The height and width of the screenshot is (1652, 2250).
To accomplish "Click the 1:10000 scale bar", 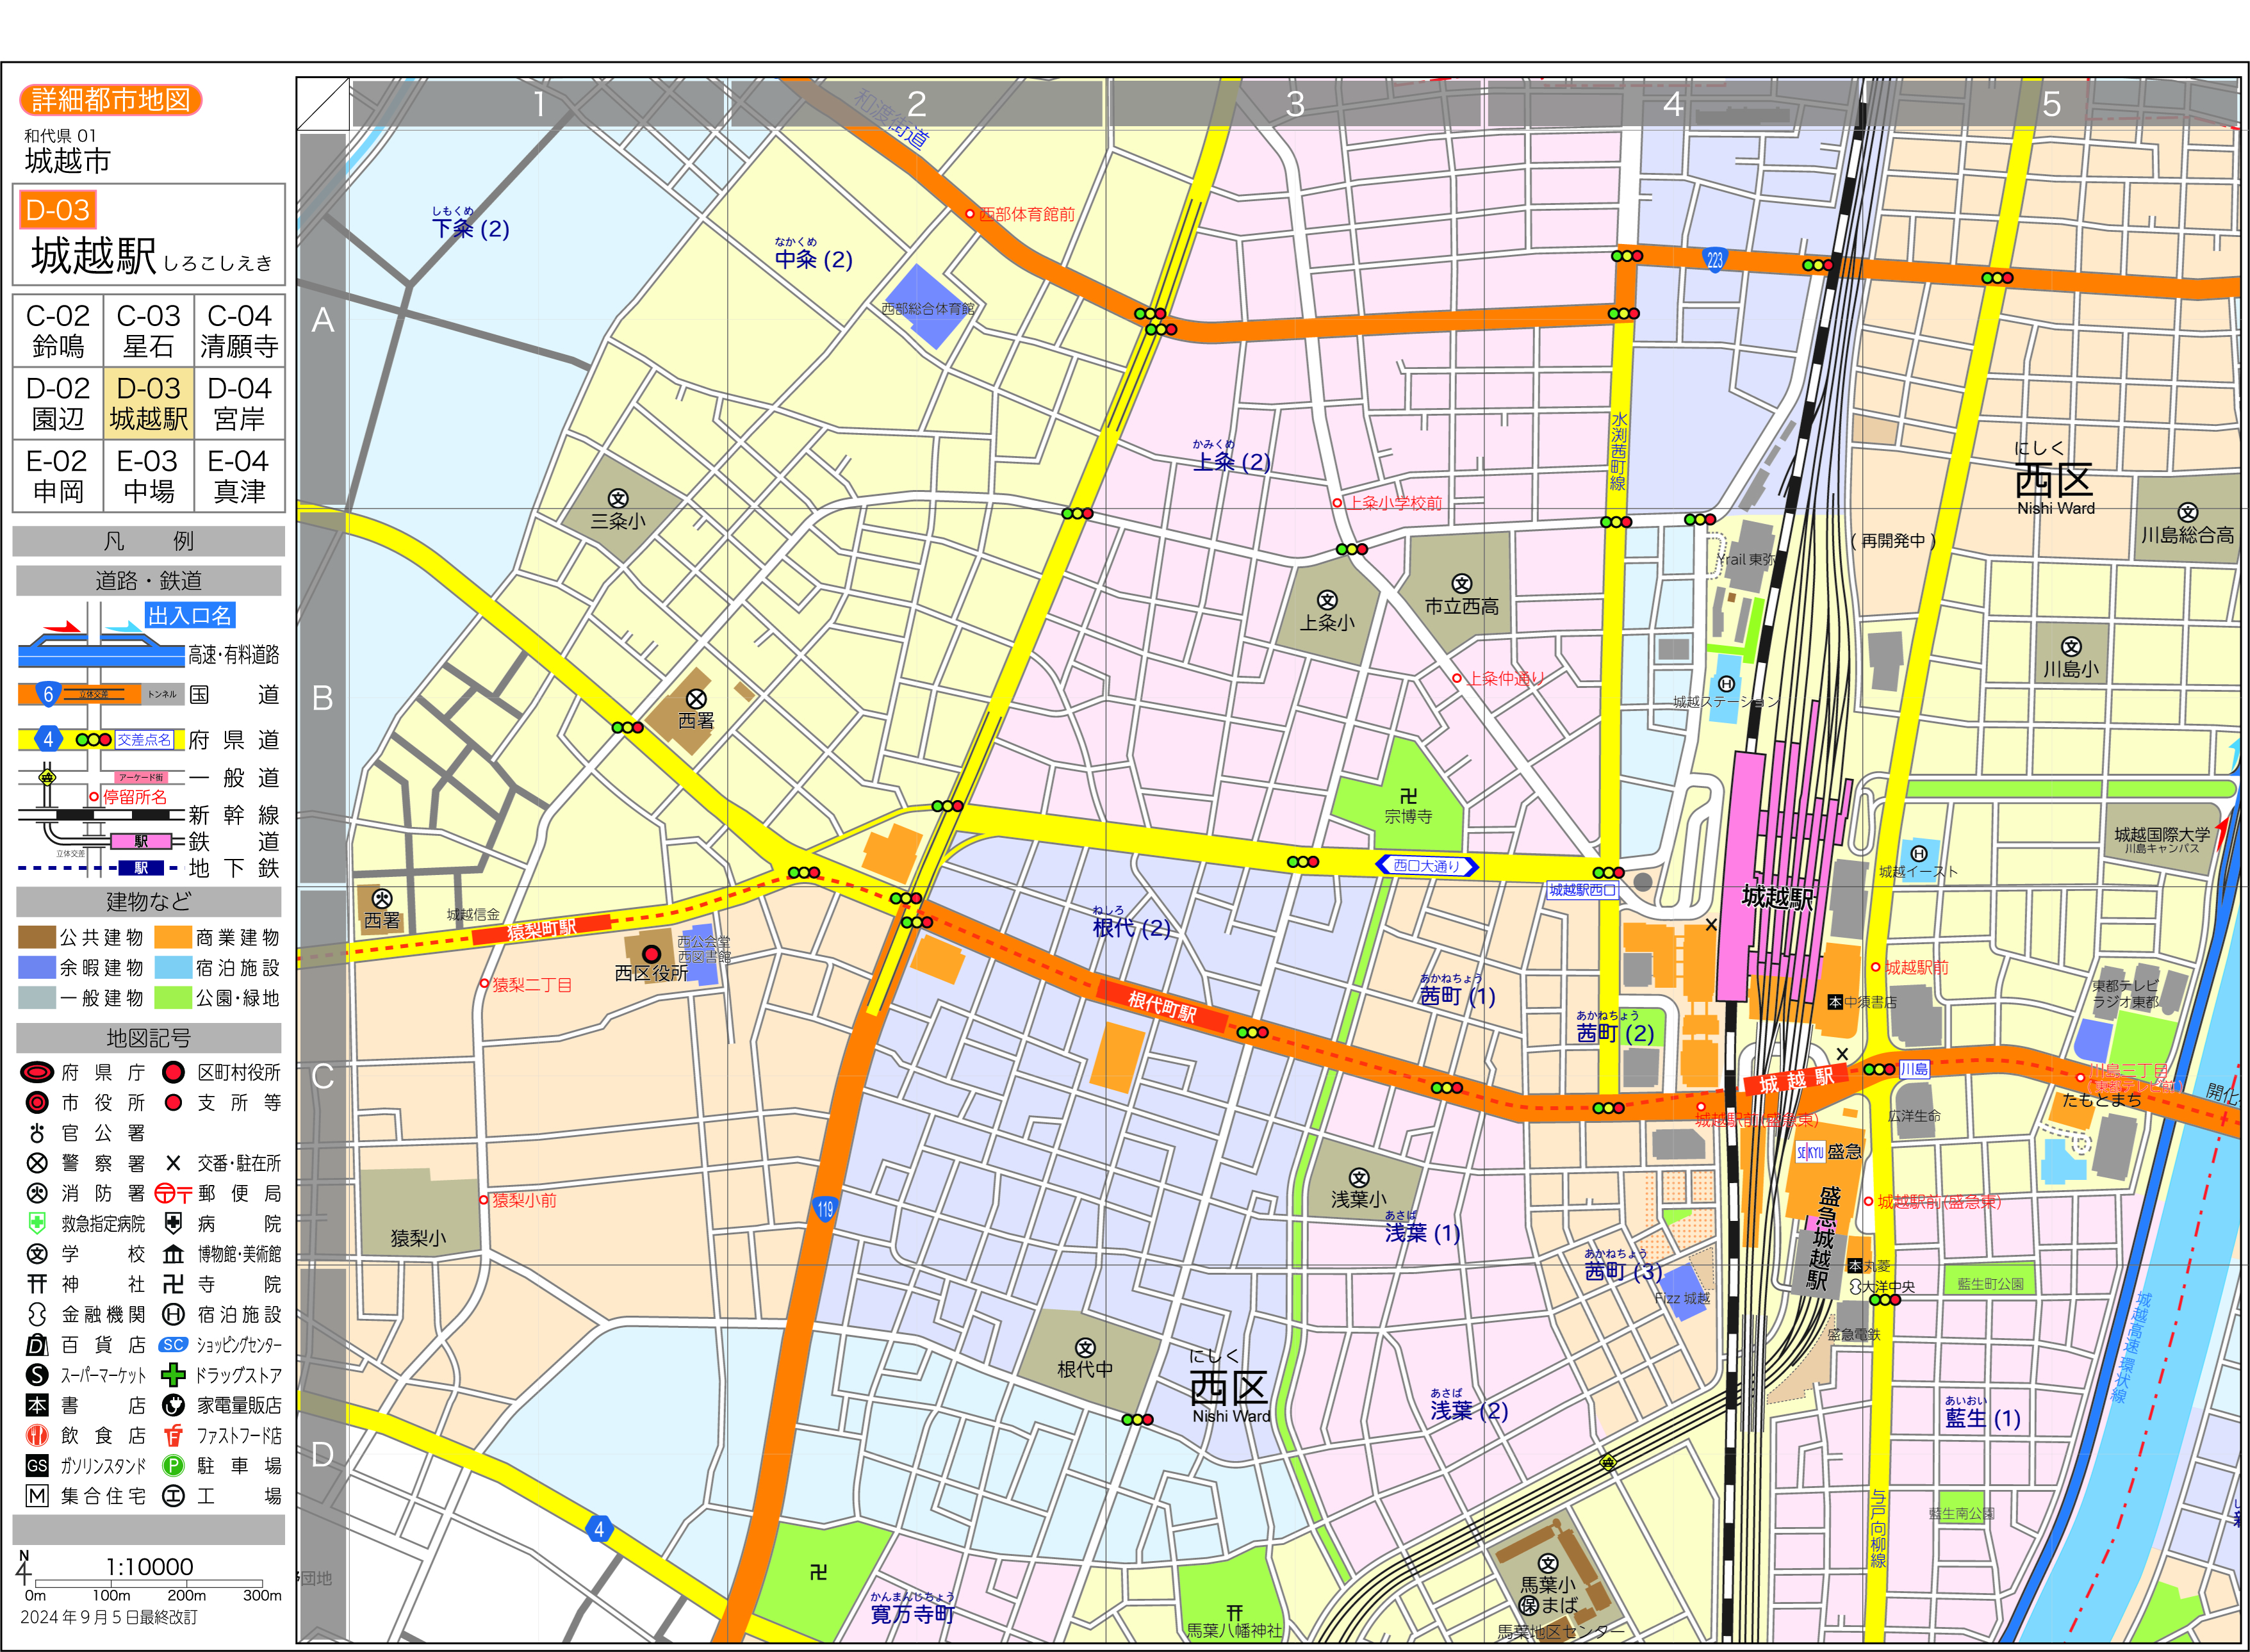I will (x=149, y=1583).
